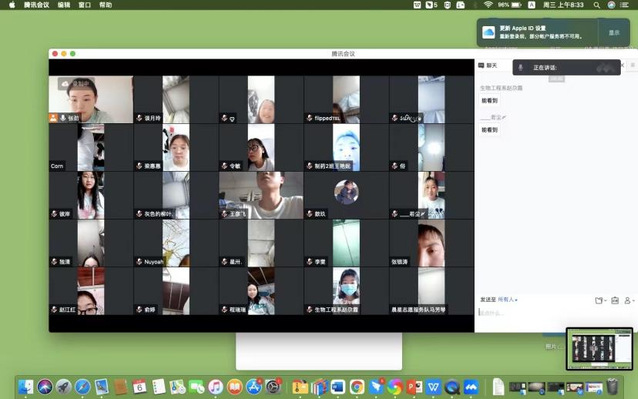Select the Com video tile
This screenshot has height=399, width=638.
point(91,147)
